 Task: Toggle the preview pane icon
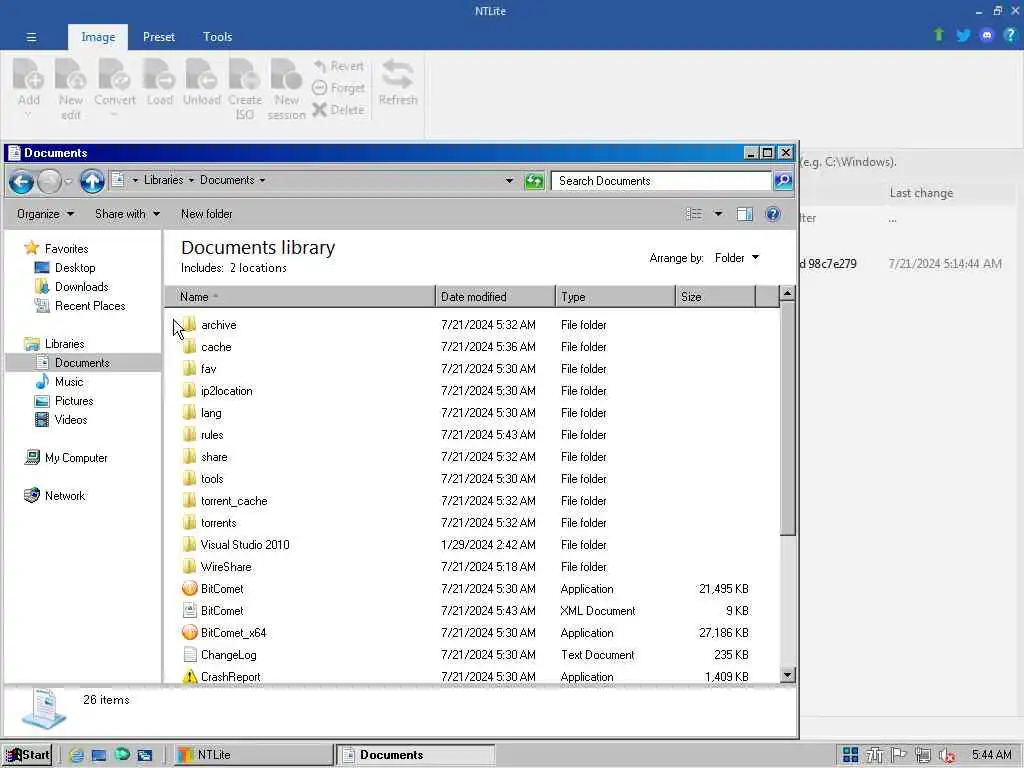(744, 214)
